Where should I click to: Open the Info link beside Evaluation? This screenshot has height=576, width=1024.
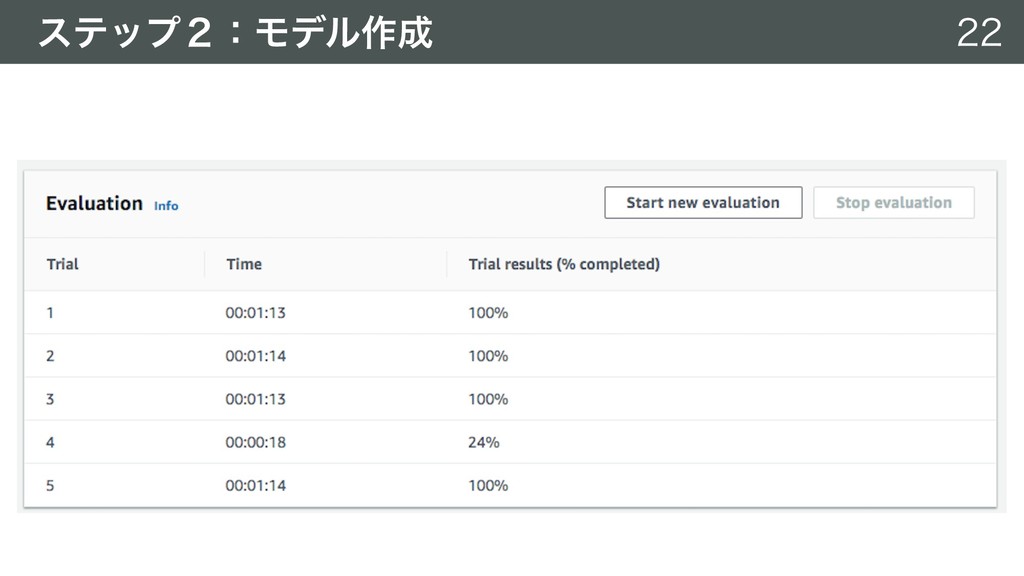166,206
